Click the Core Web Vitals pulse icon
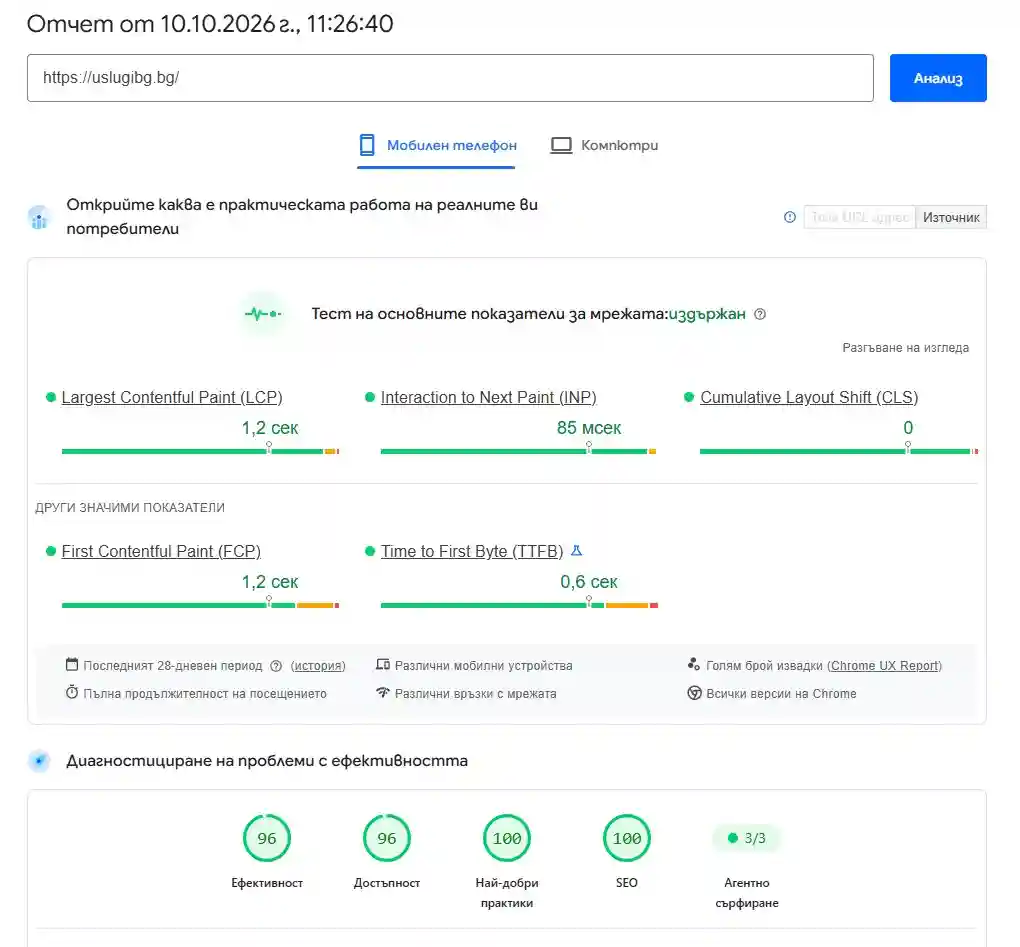The height and width of the screenshot is (947, 1020). pyautogui.click(x=263, y=314)
